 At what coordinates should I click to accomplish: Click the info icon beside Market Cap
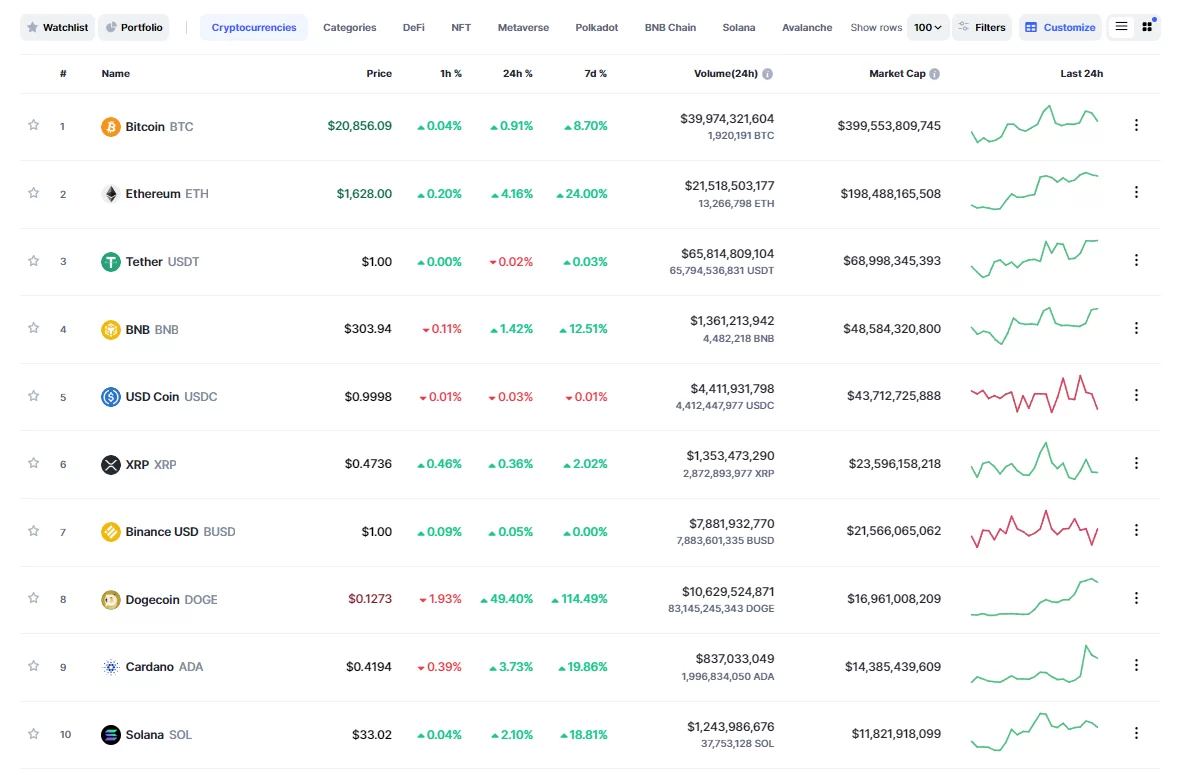pos(934,74)
